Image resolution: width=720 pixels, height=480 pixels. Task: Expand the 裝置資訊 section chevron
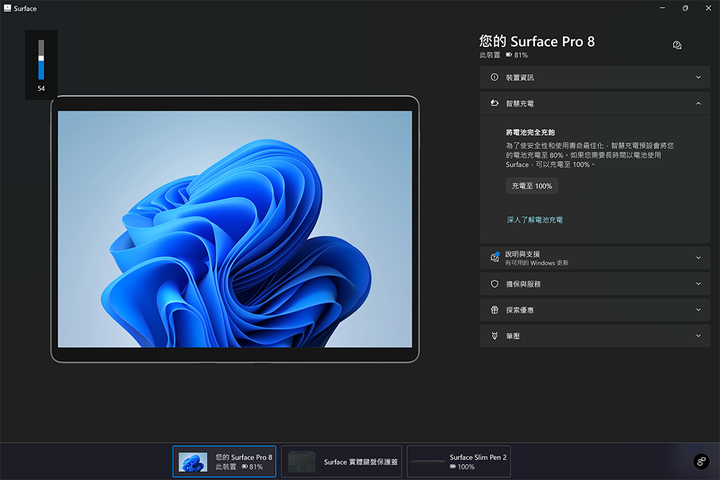click(x=698, y=77)
